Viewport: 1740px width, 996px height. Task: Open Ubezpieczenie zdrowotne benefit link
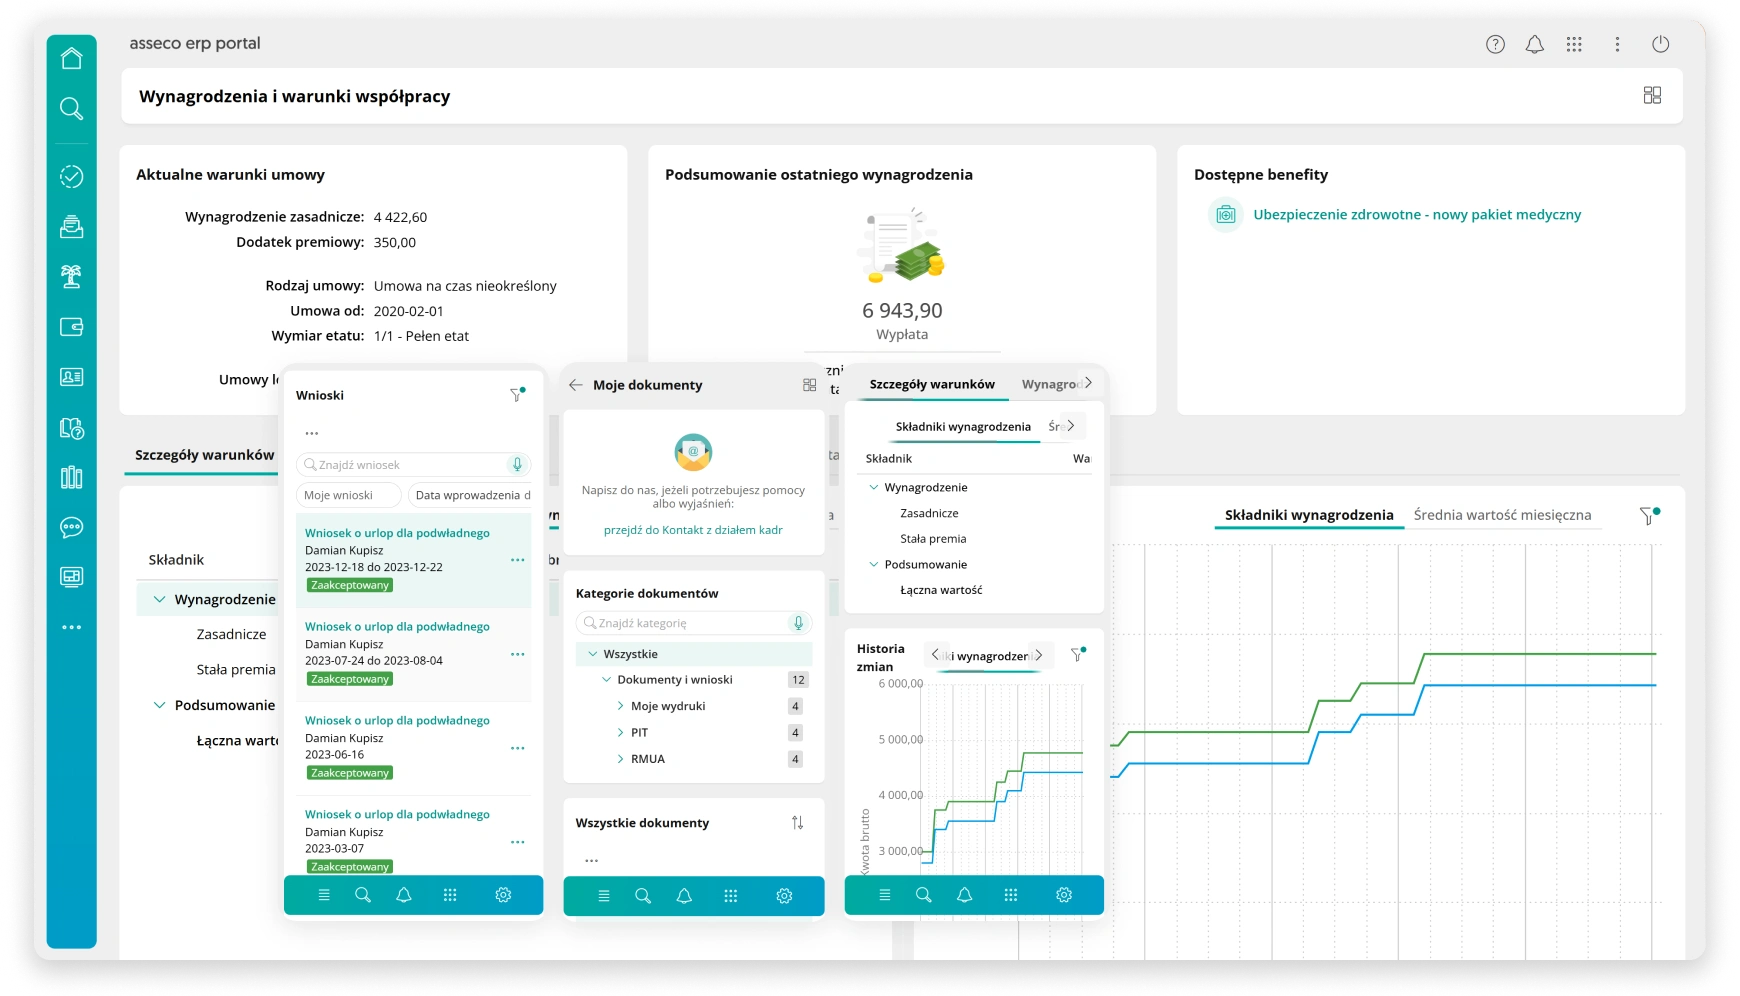click(x=1416, y=215)
